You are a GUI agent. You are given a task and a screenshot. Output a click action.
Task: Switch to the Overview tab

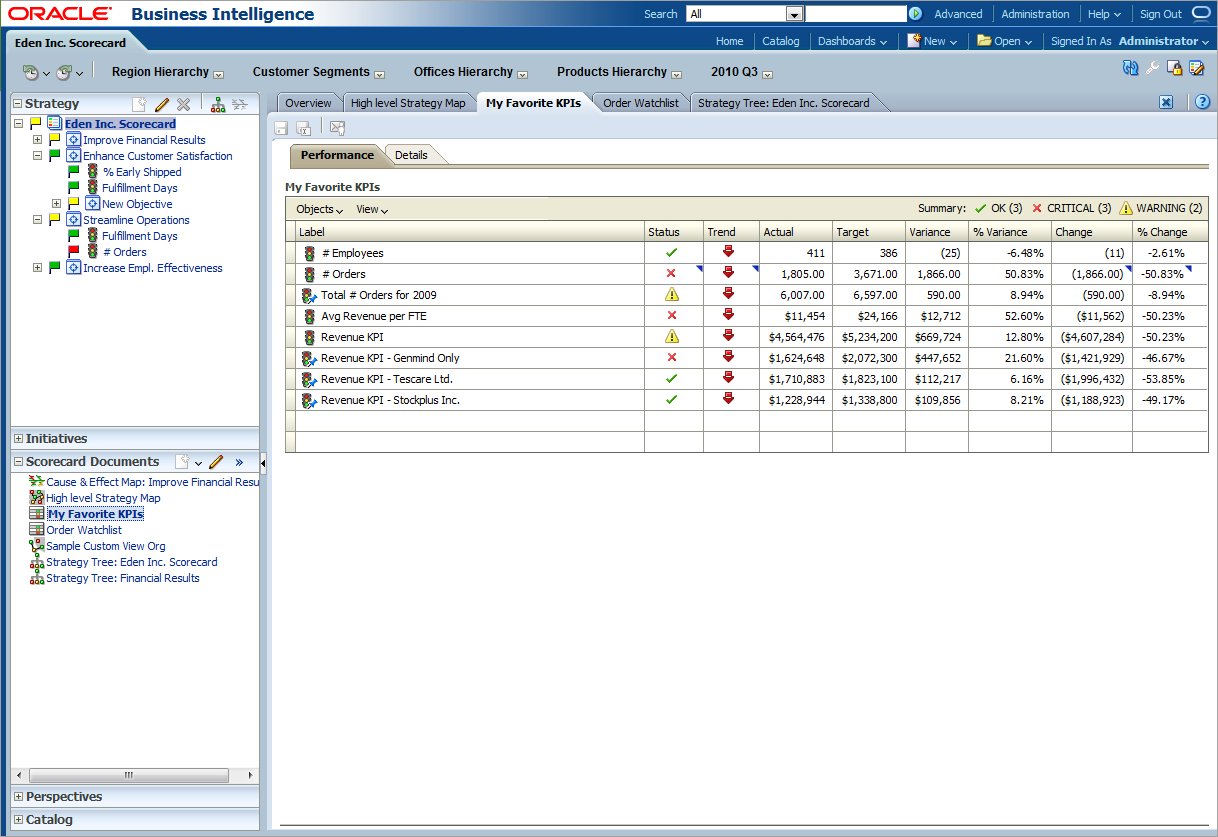click(308, 103)
